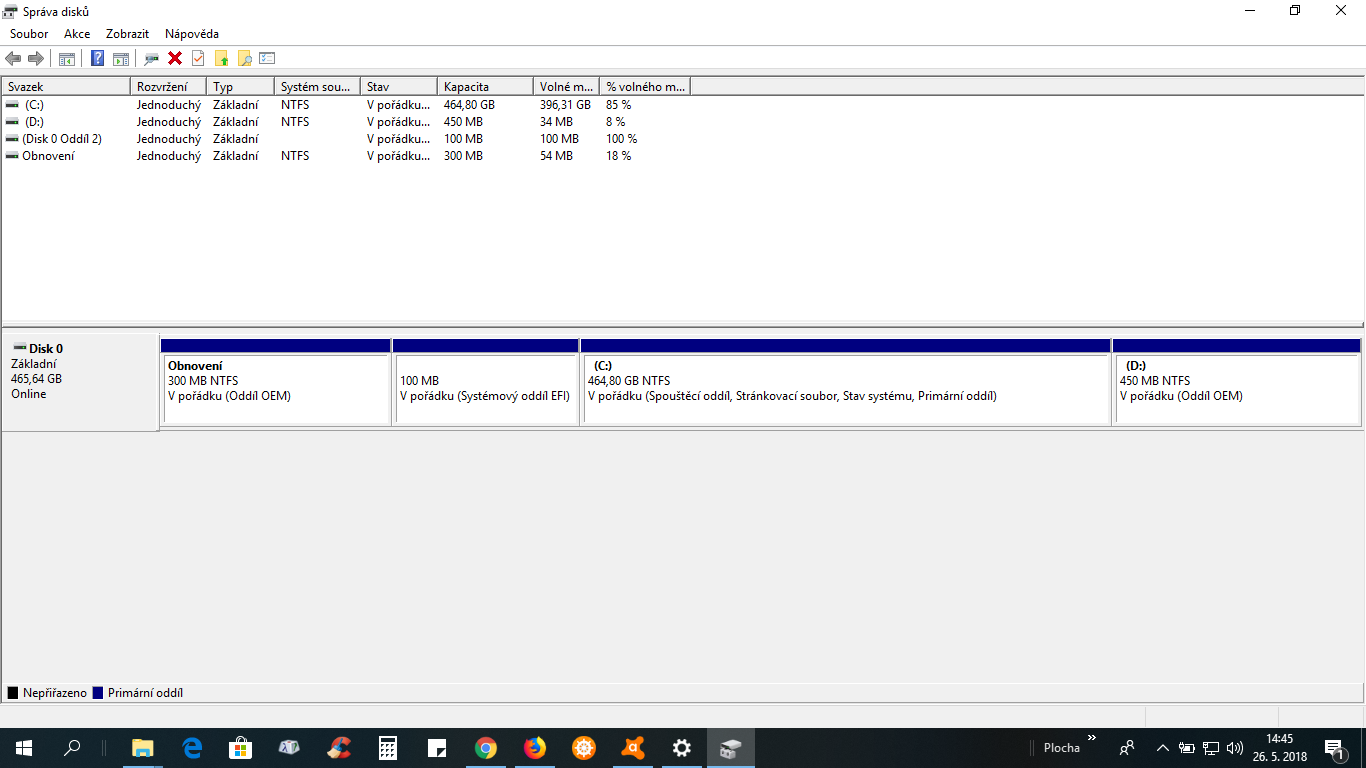Viewport: 1366px width, 768px height.
Task: Show hidden system tray icons
Action: point(1162,748)
